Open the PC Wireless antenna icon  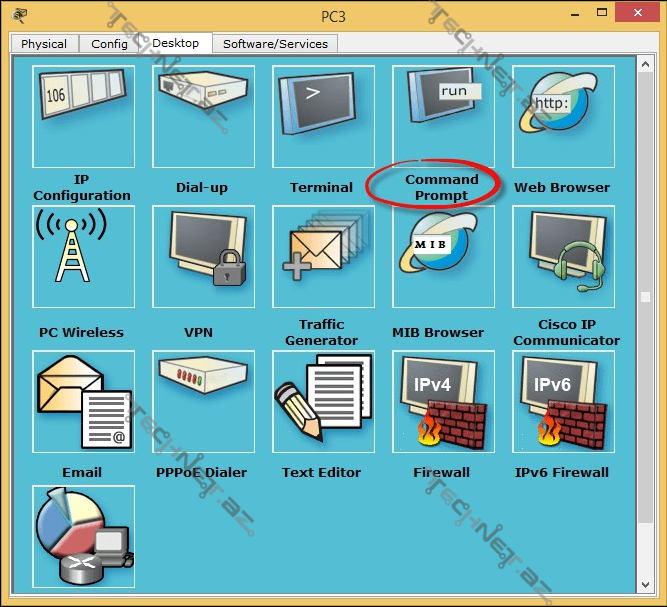(82, 256)
